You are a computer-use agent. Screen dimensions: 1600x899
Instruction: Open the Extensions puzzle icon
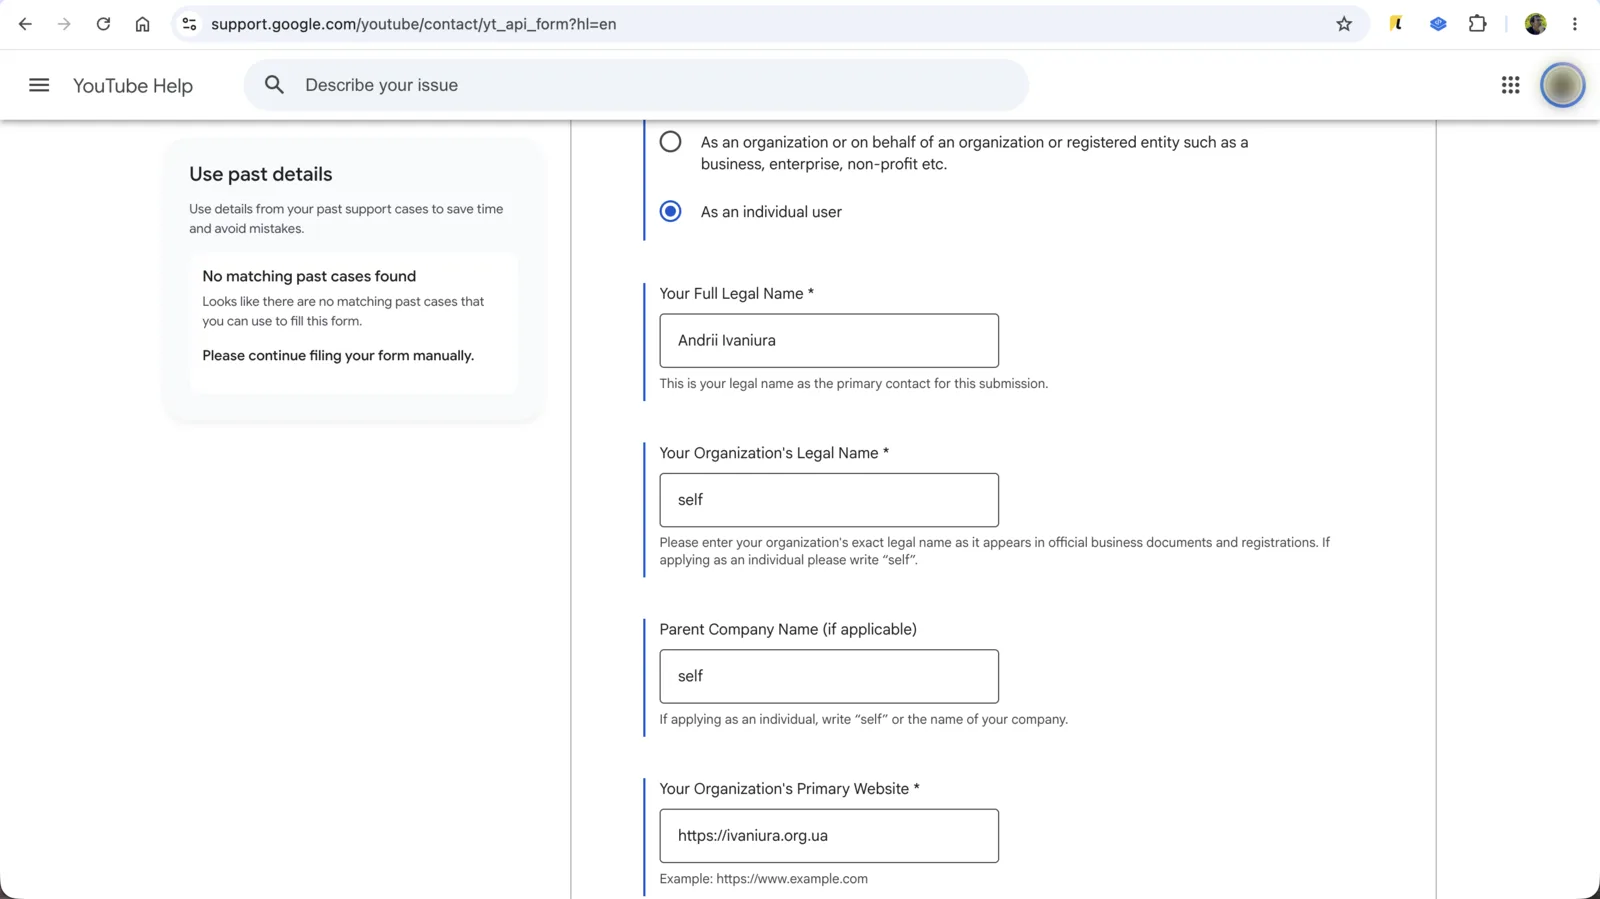pos(1477,24)
